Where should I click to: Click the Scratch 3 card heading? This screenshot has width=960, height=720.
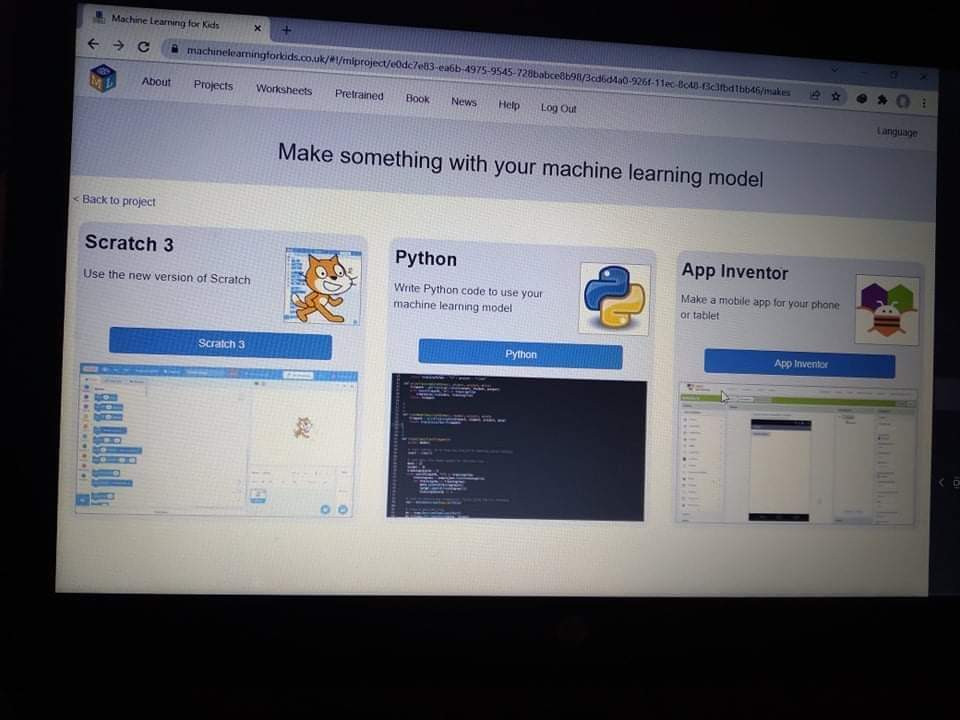(129, 243)
